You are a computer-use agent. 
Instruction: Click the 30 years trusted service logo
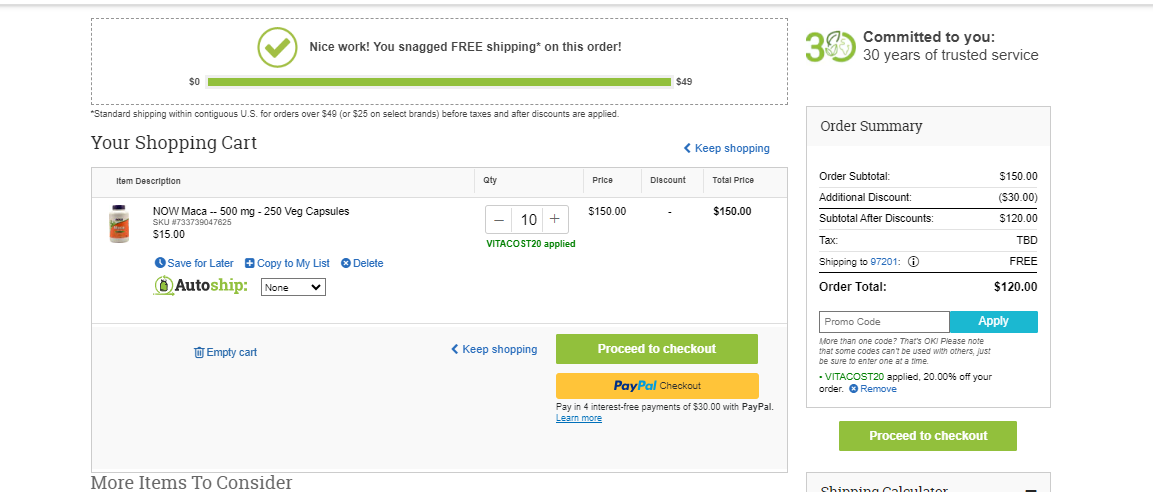tap(830, 47)
